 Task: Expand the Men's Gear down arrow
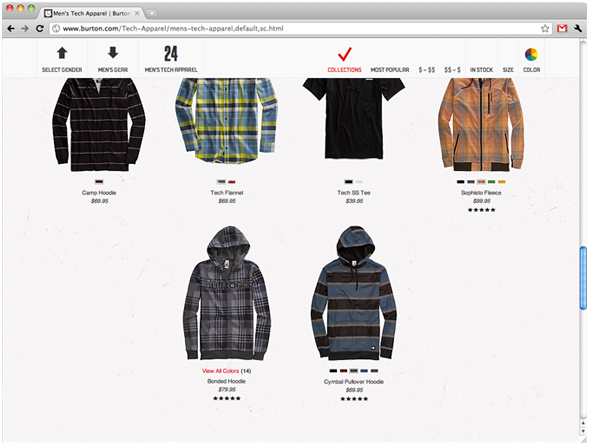coord(113,53)
